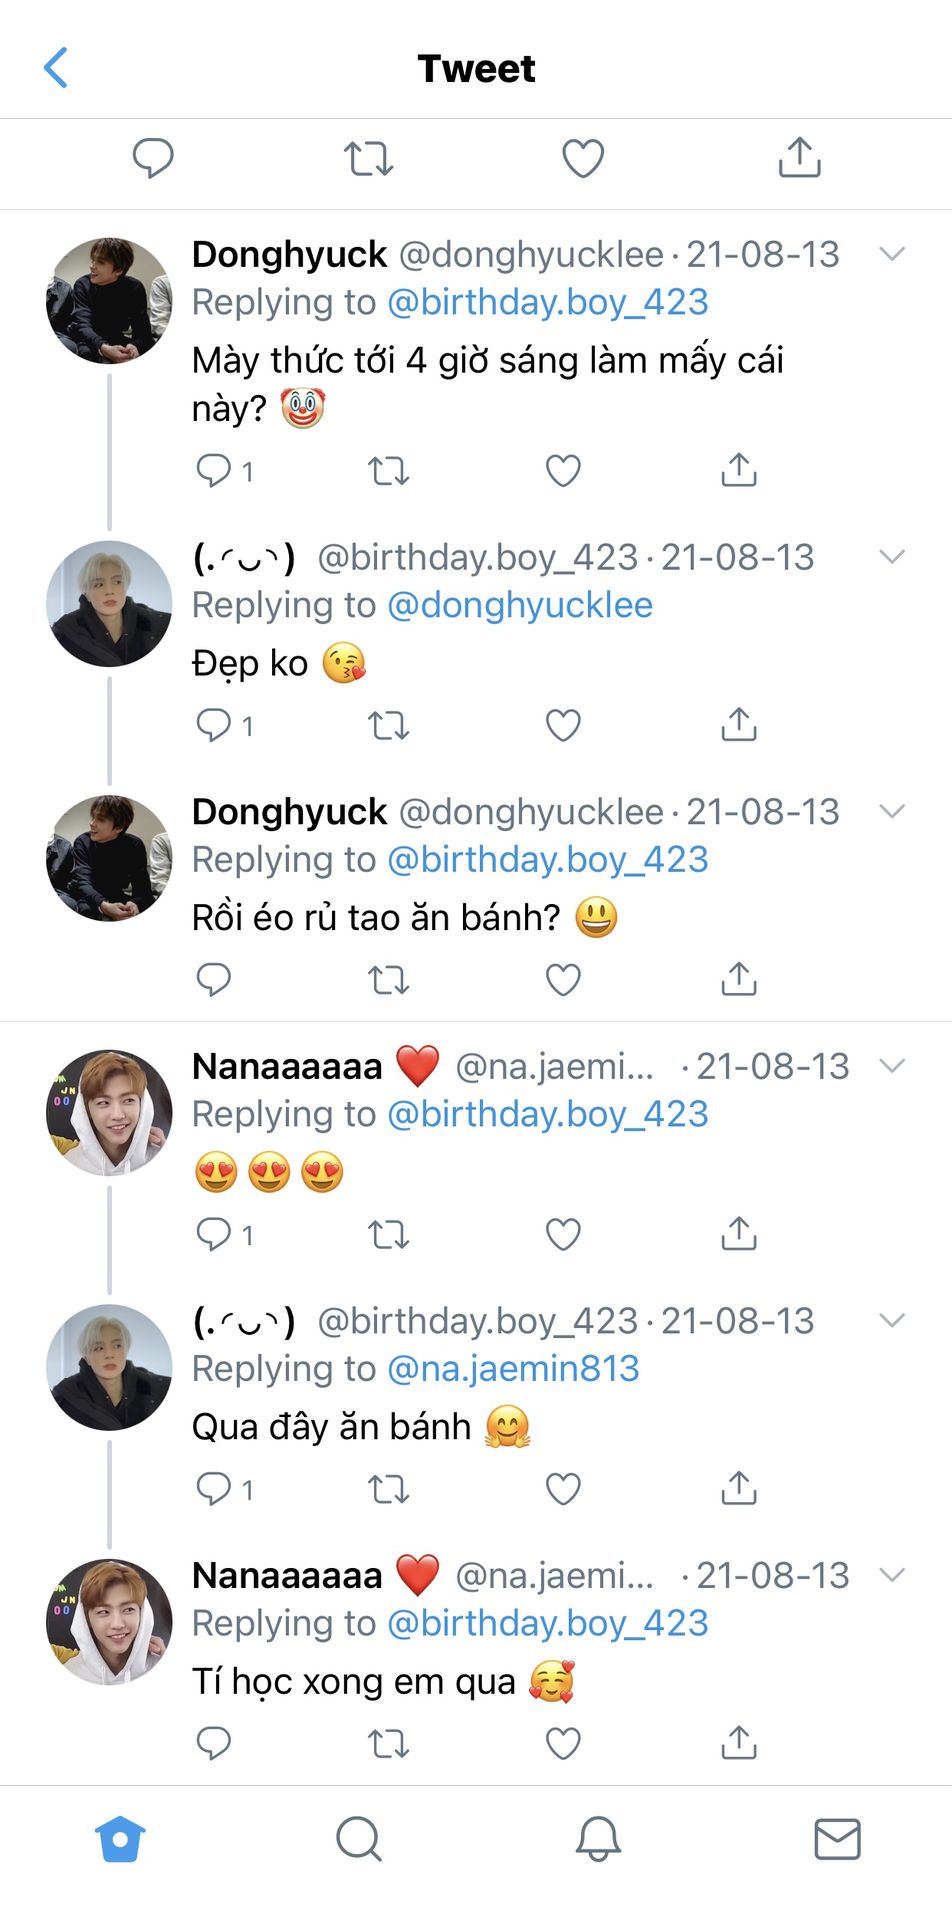952x1920 pixels.
Task: Go back using the blue back arrow
Action: (56, 68)
